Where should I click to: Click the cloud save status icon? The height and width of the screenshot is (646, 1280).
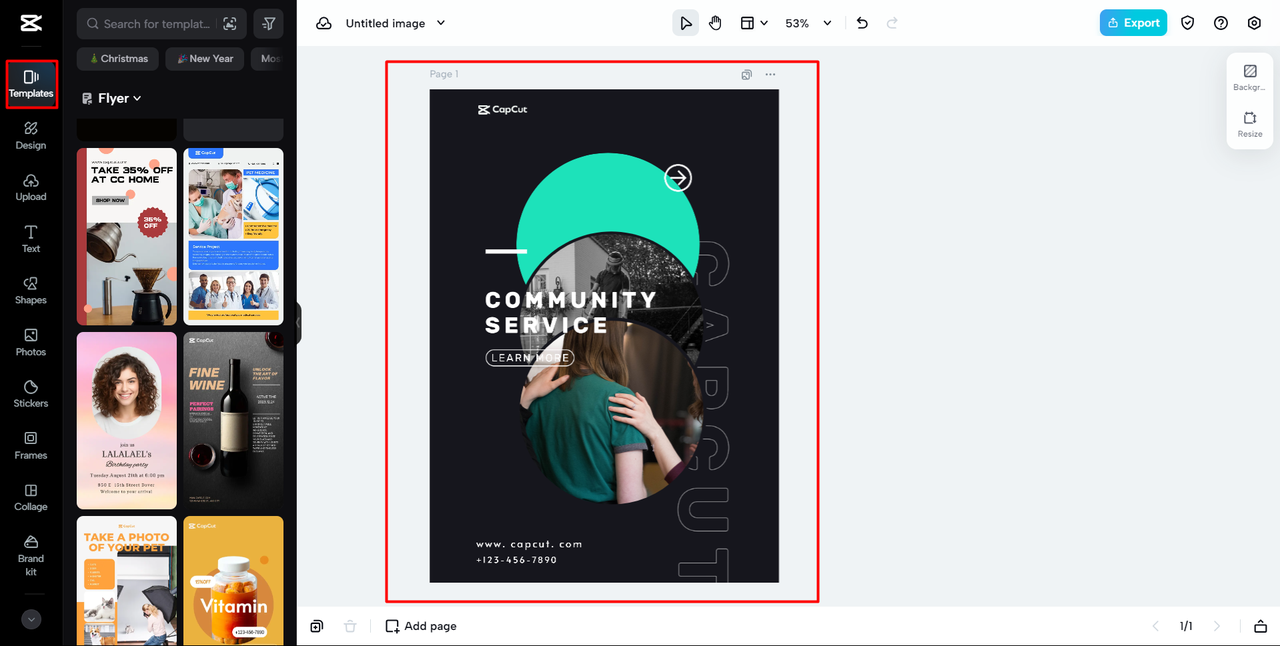324,23
